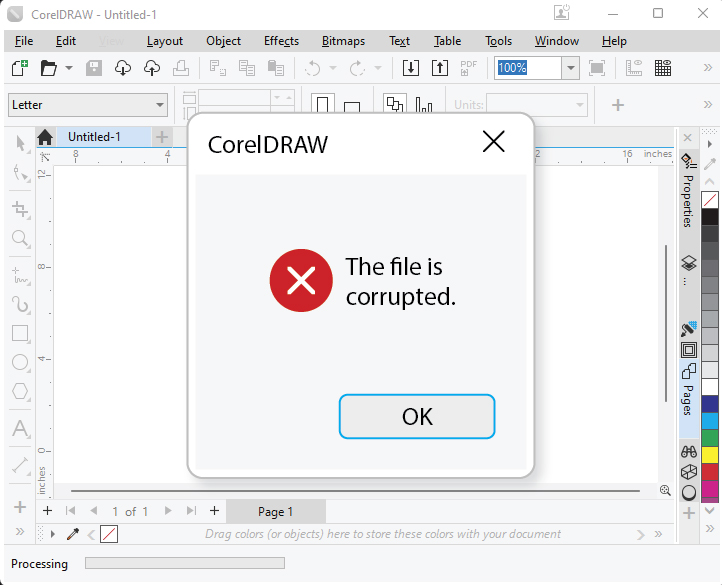Expand the standard toolbar overflow chevron
This screenshot has width=722, height=585.
[x=708, y=68]
